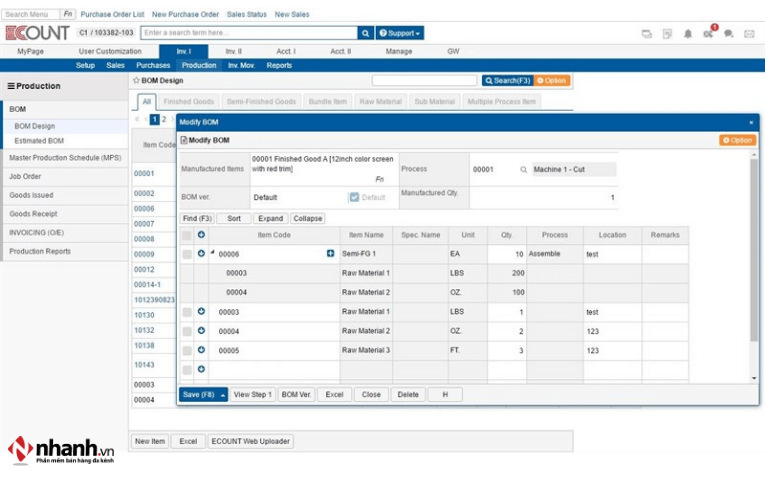This screenshot has width=765, height=478.
Task: Toggle the Default BOM version checkbox
Action: [x=354, y=197]
